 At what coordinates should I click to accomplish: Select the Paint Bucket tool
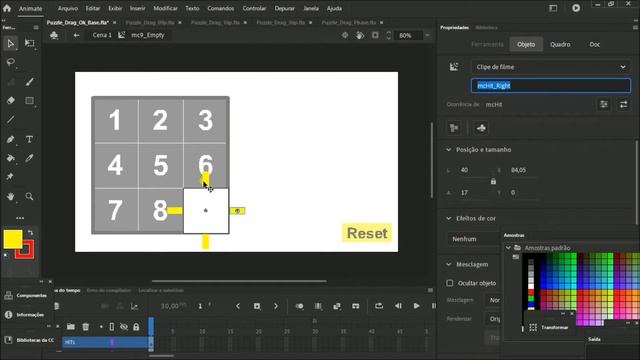(x=11, y=158)
